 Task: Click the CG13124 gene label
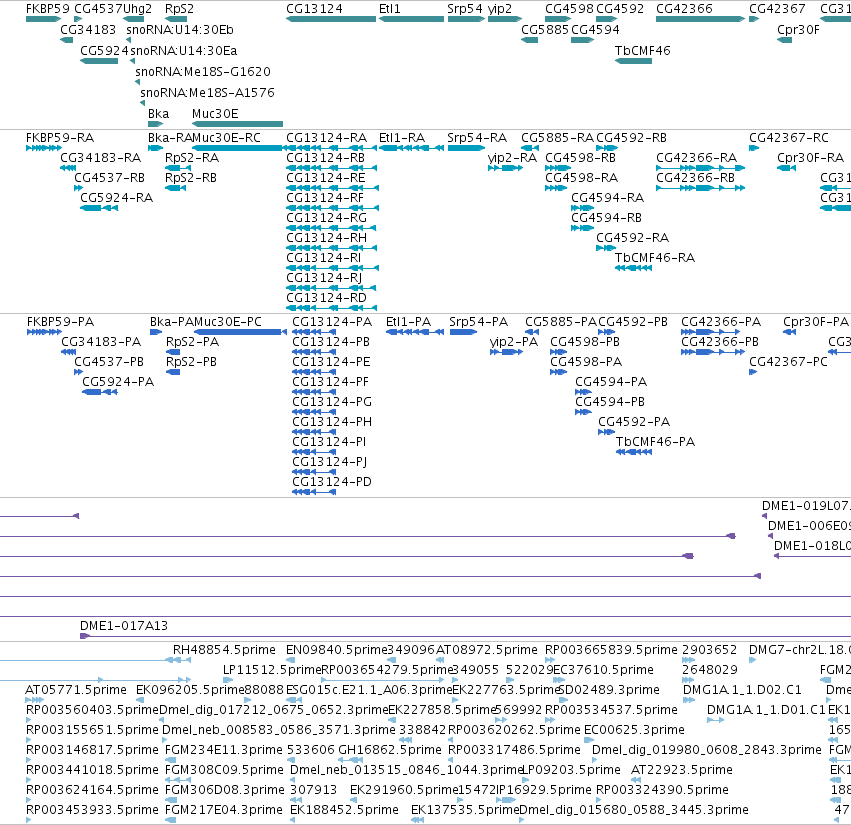[x=314, y=9]
